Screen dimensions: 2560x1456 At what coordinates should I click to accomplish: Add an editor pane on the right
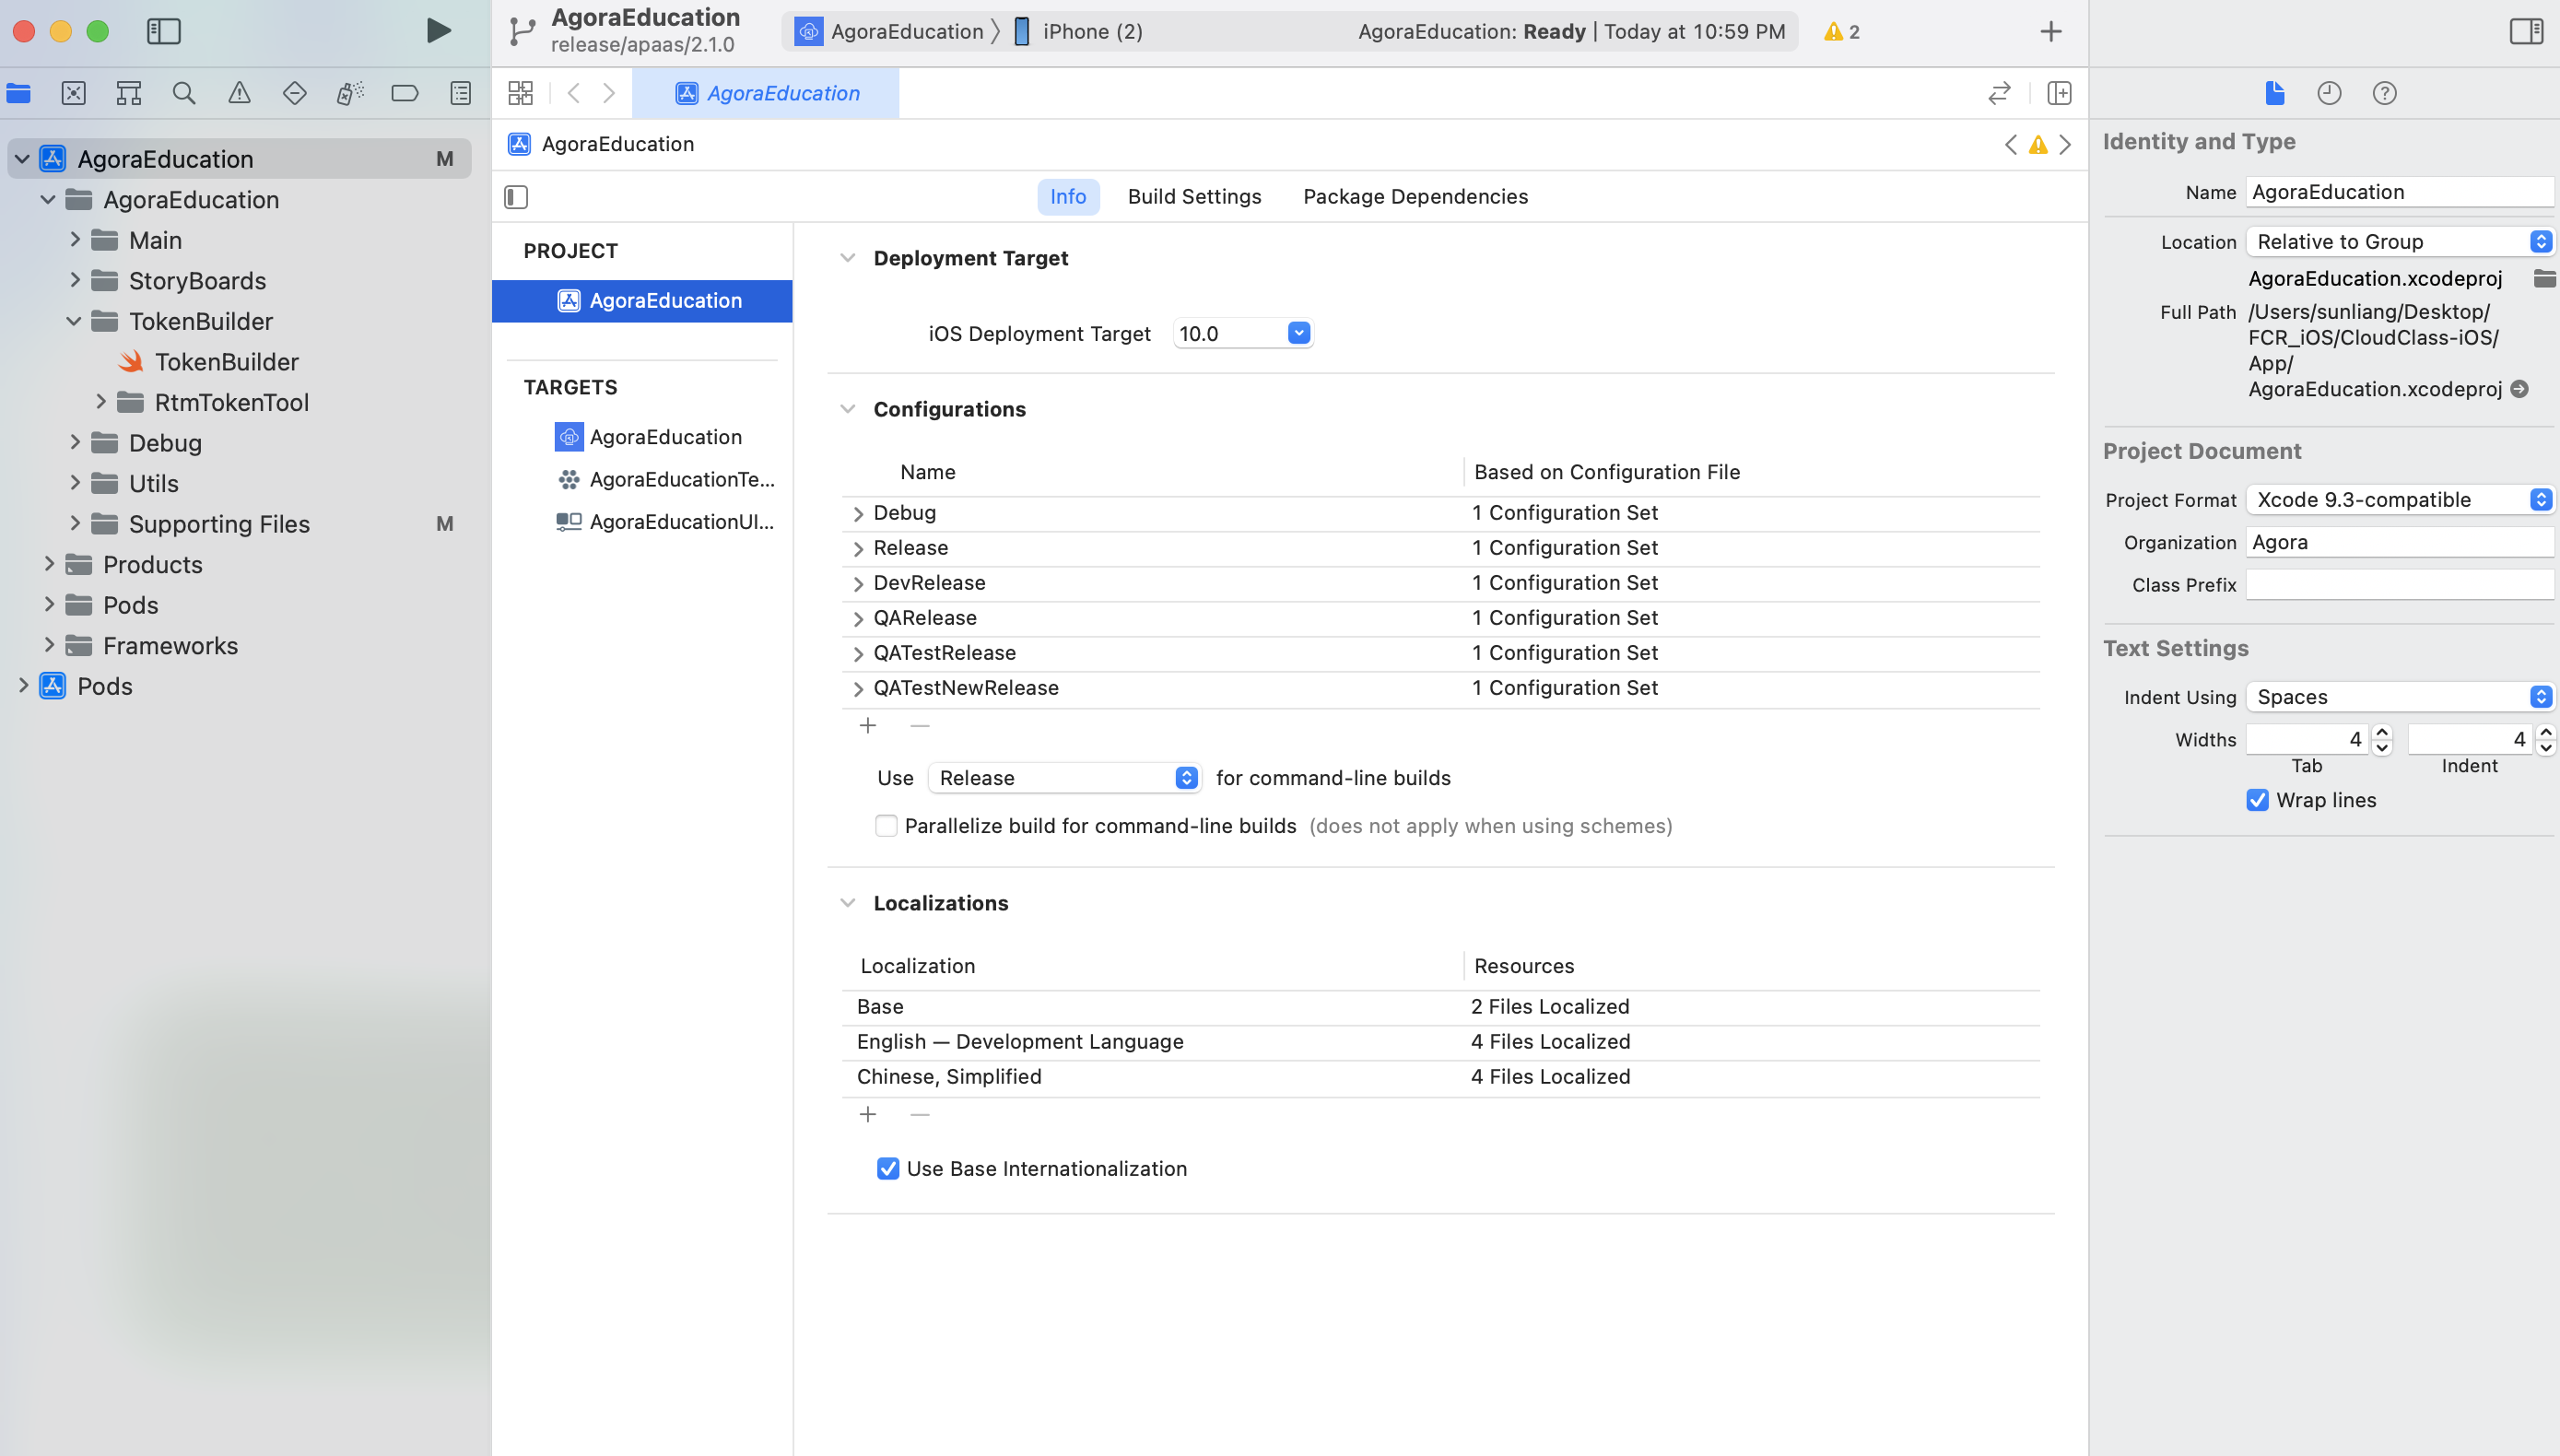tap(2059, 93)
